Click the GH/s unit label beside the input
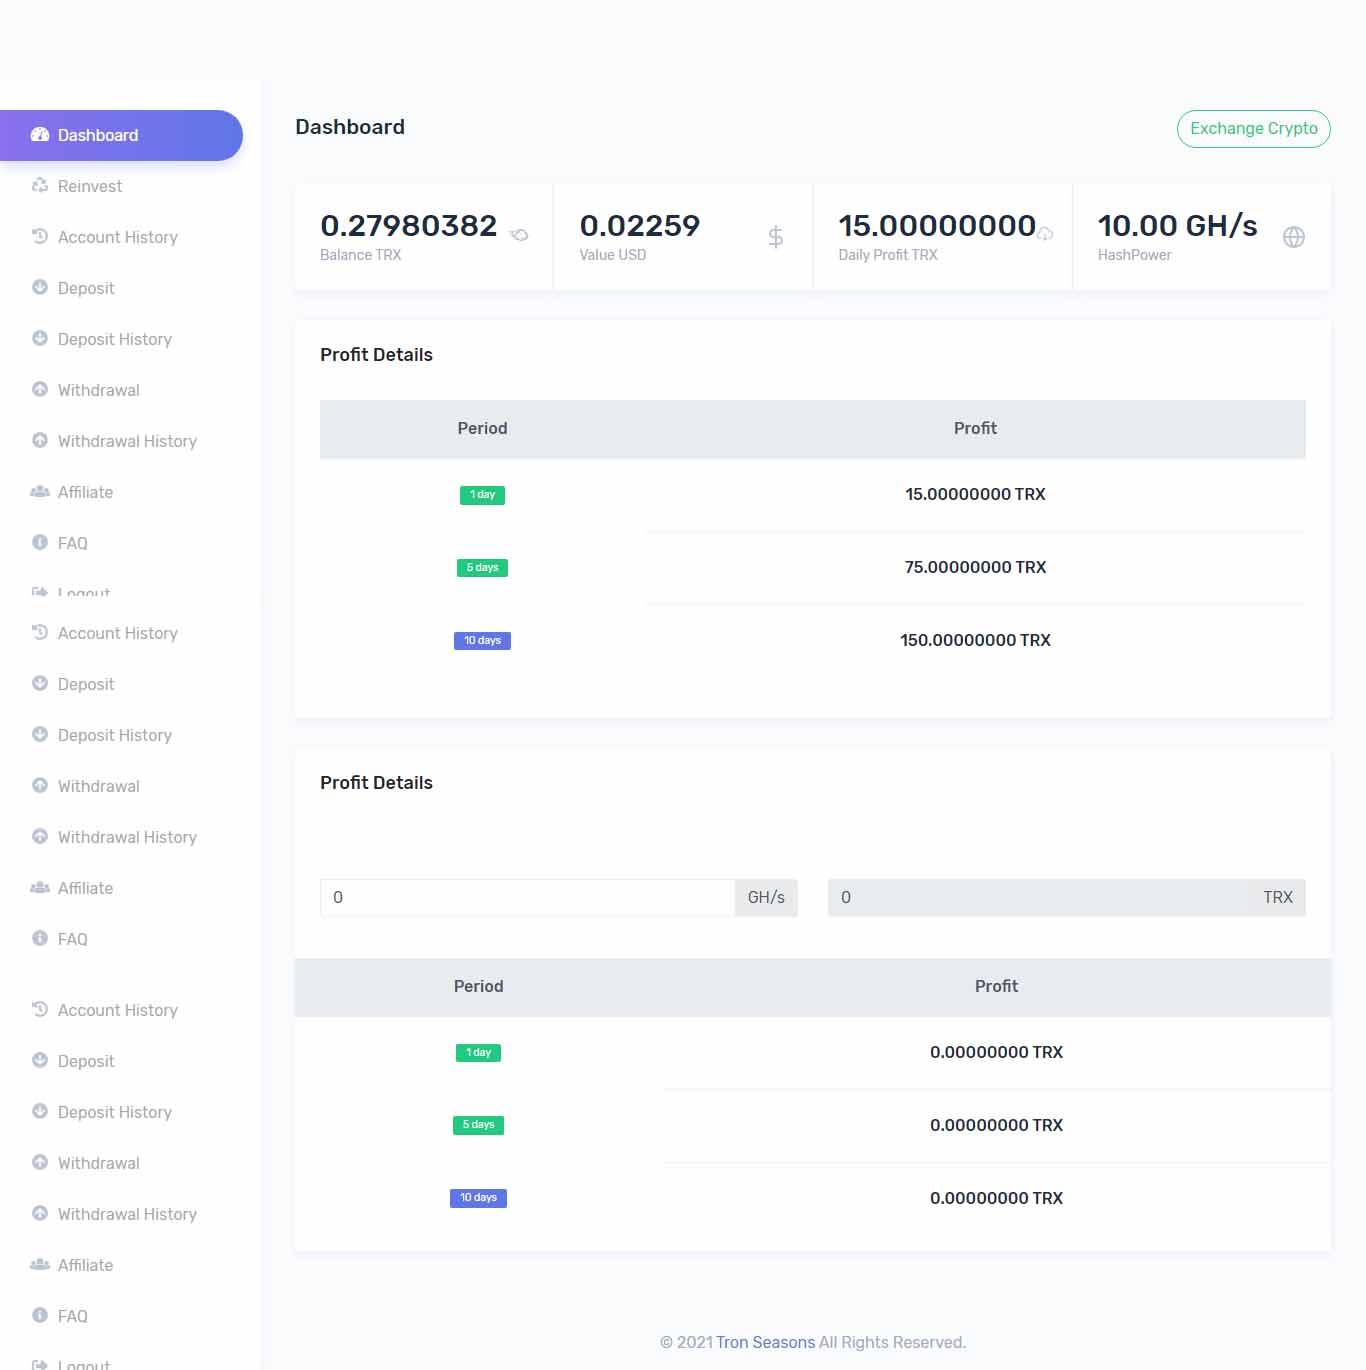The image size is (1366, 1370). click(766, 897)
